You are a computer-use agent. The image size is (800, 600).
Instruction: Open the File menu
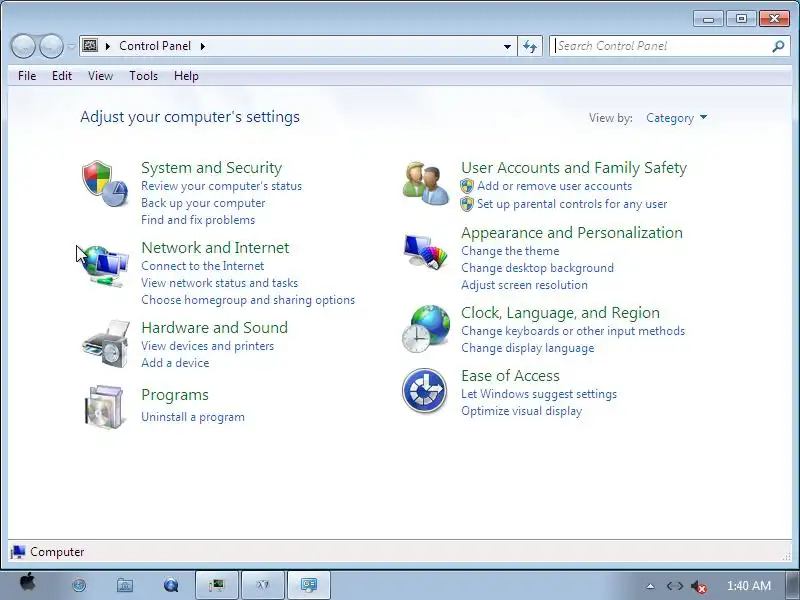tap(27, 76)
